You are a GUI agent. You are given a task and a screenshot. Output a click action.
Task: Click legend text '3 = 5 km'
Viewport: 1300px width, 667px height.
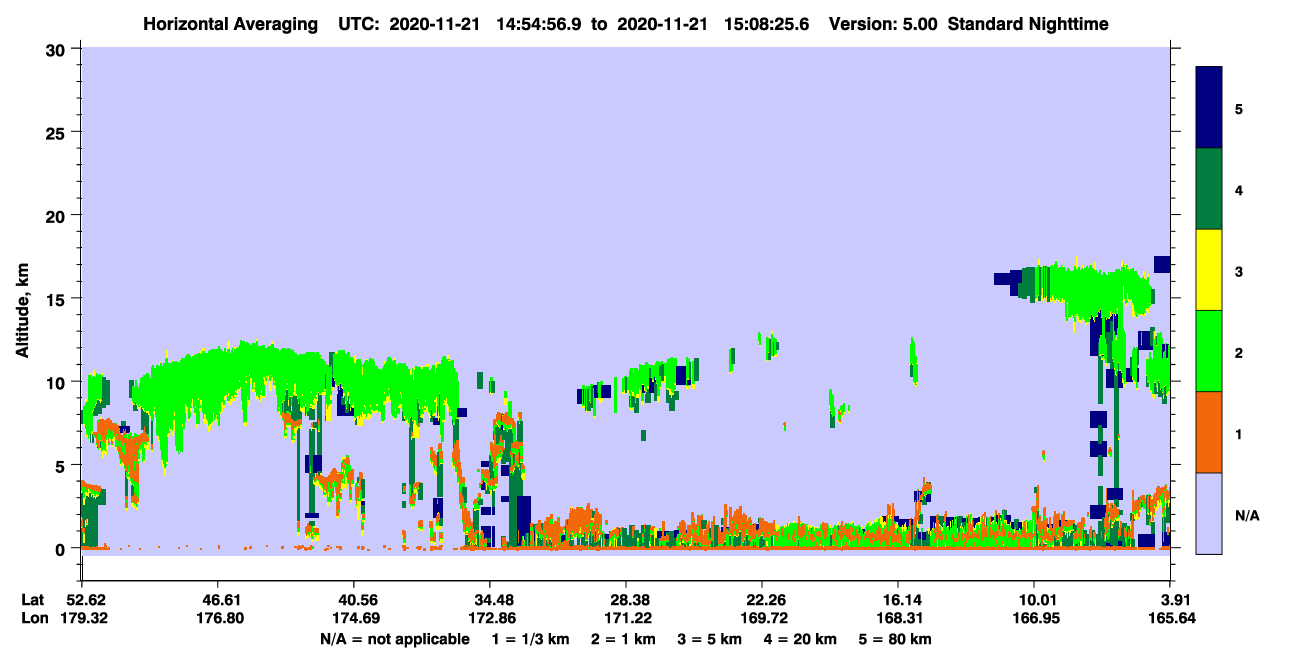point(710,639)
